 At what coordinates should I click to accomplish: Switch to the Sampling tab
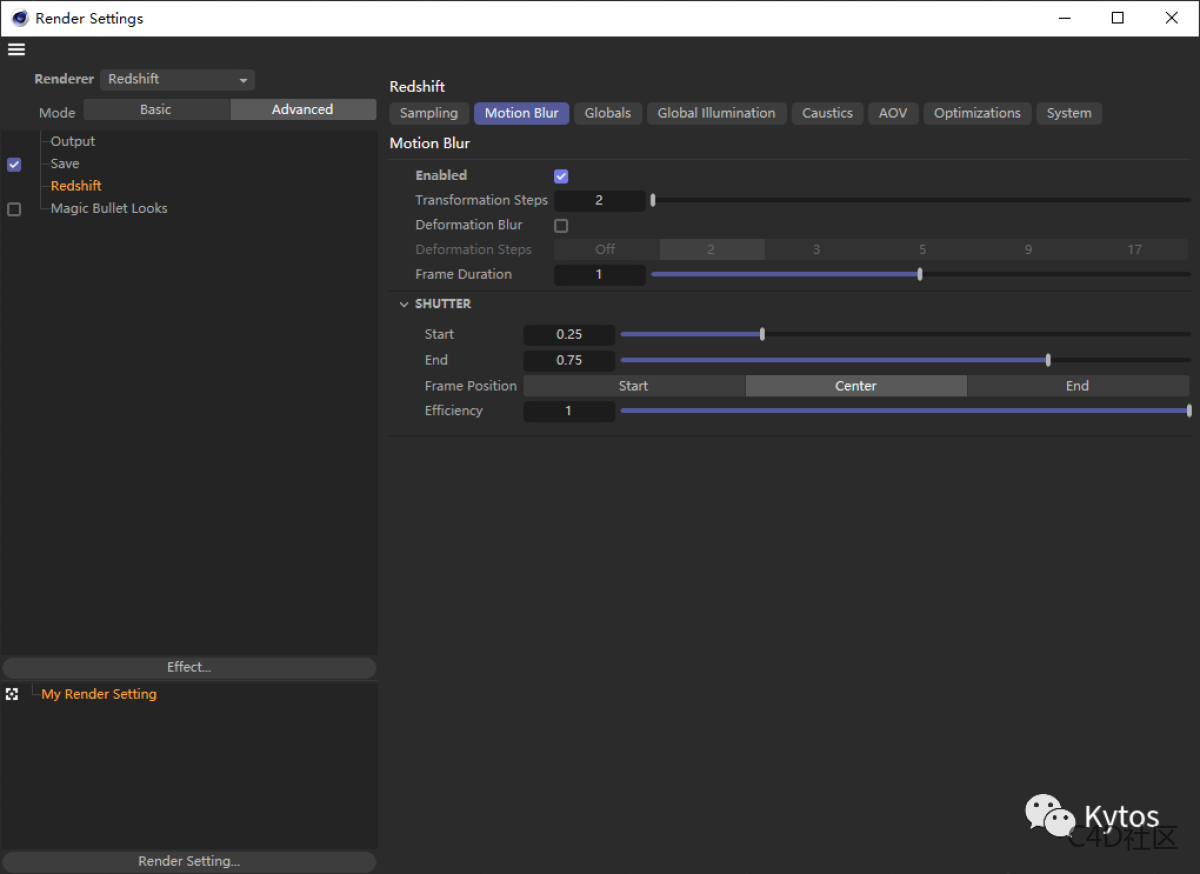point(428,113)
